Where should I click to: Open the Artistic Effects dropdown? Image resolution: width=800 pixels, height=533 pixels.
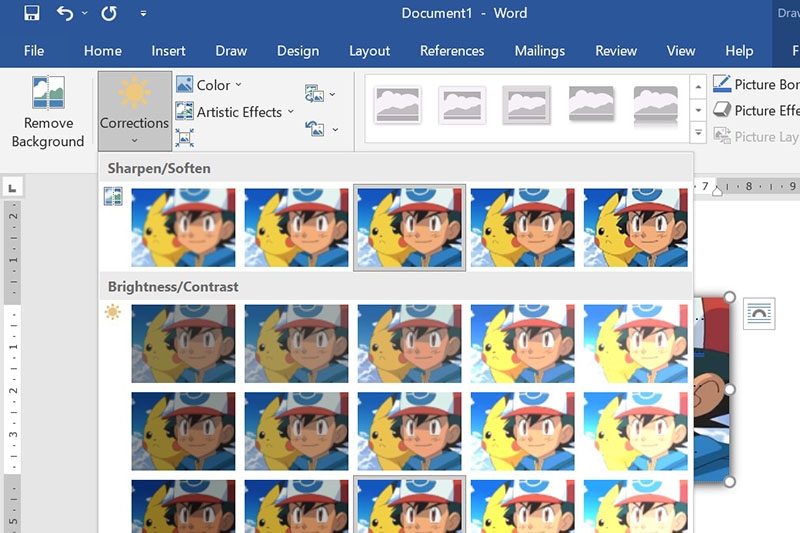(x=235, y=112)
